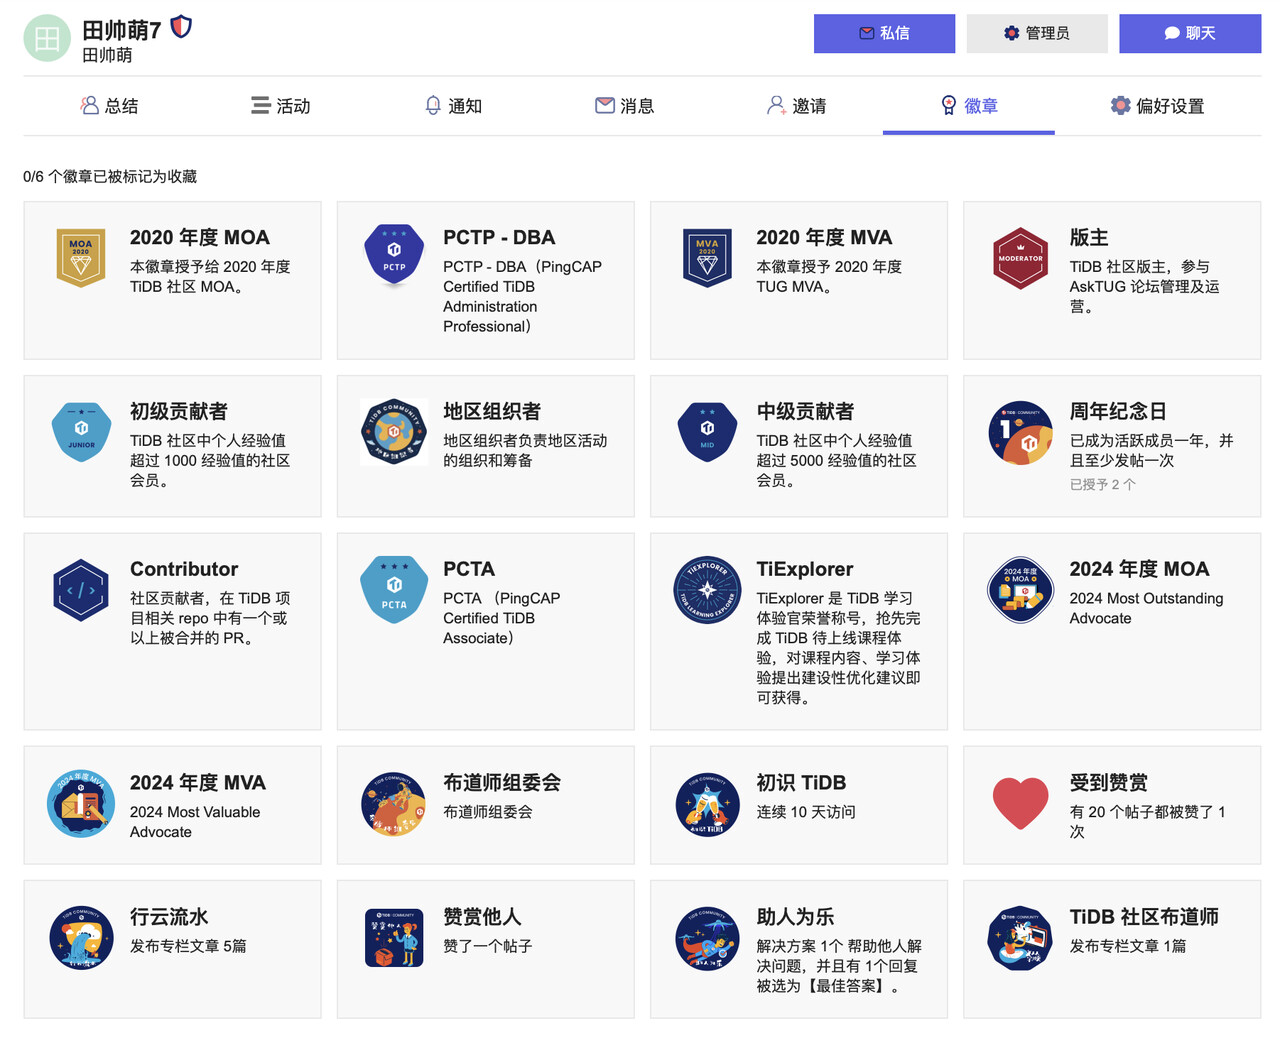The height and width of the screenshot is (1038, 1280).
Task: Open the 布道师组委会 badge title
Action: (502, 783)
